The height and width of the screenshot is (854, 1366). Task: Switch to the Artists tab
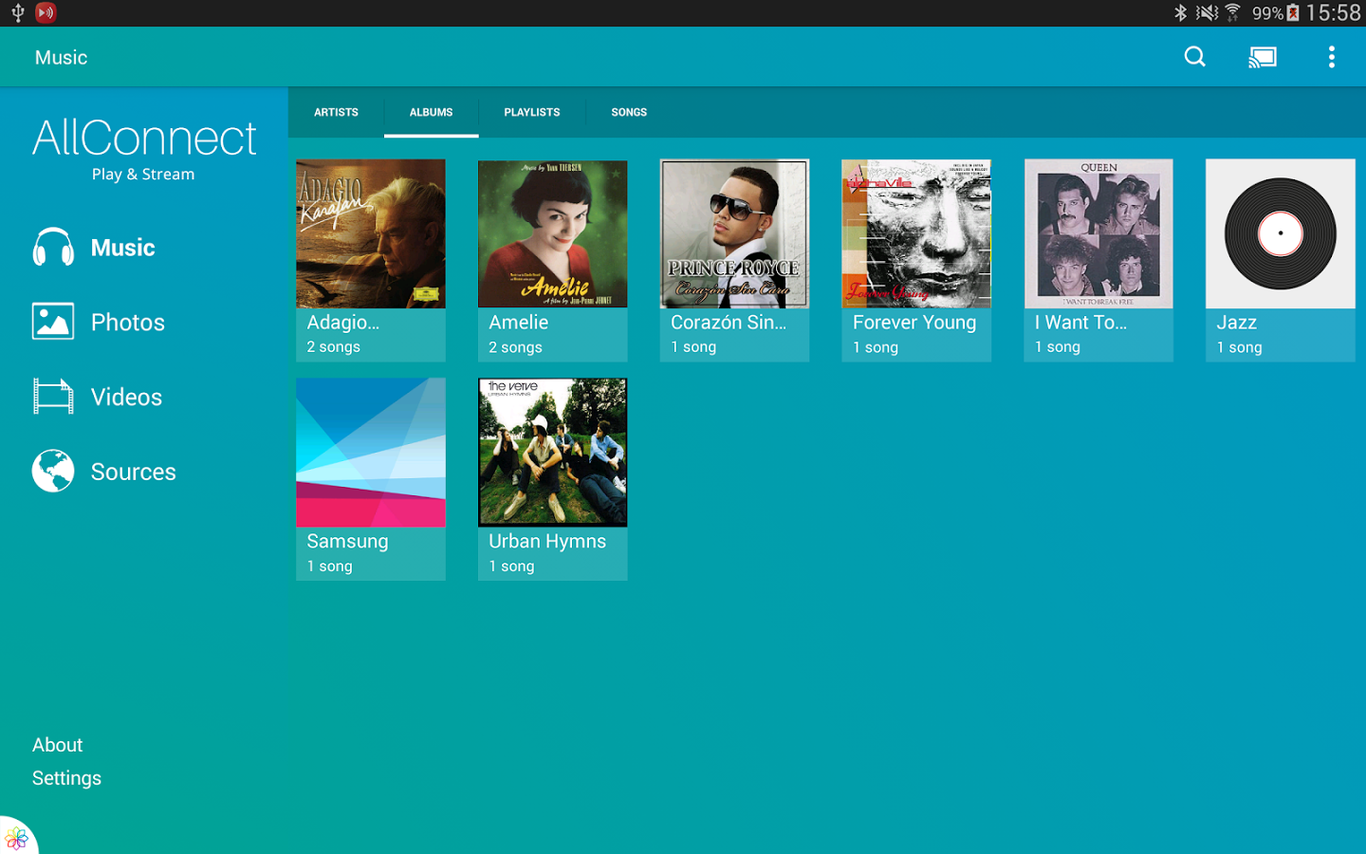(336, 112)
